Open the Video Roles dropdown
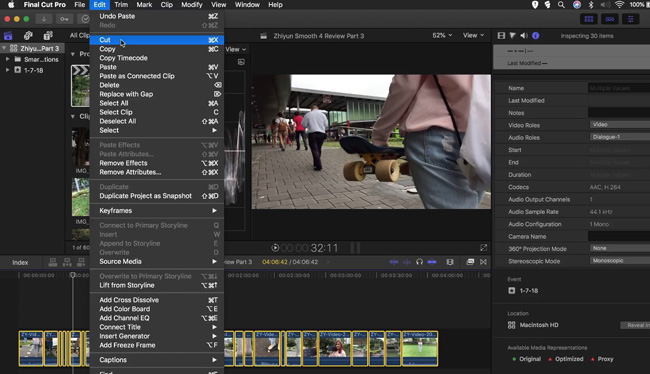650x374 pixels. 620,125
